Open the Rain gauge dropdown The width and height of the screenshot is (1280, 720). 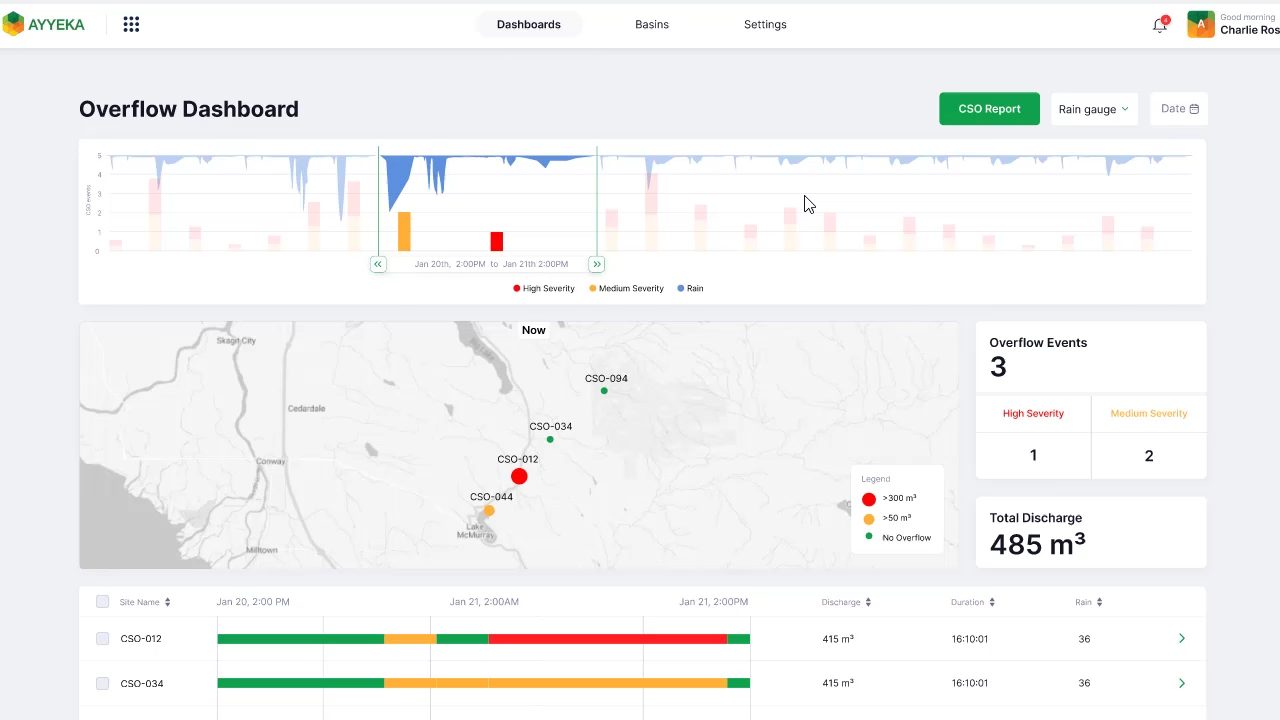tap(1094, 108)
